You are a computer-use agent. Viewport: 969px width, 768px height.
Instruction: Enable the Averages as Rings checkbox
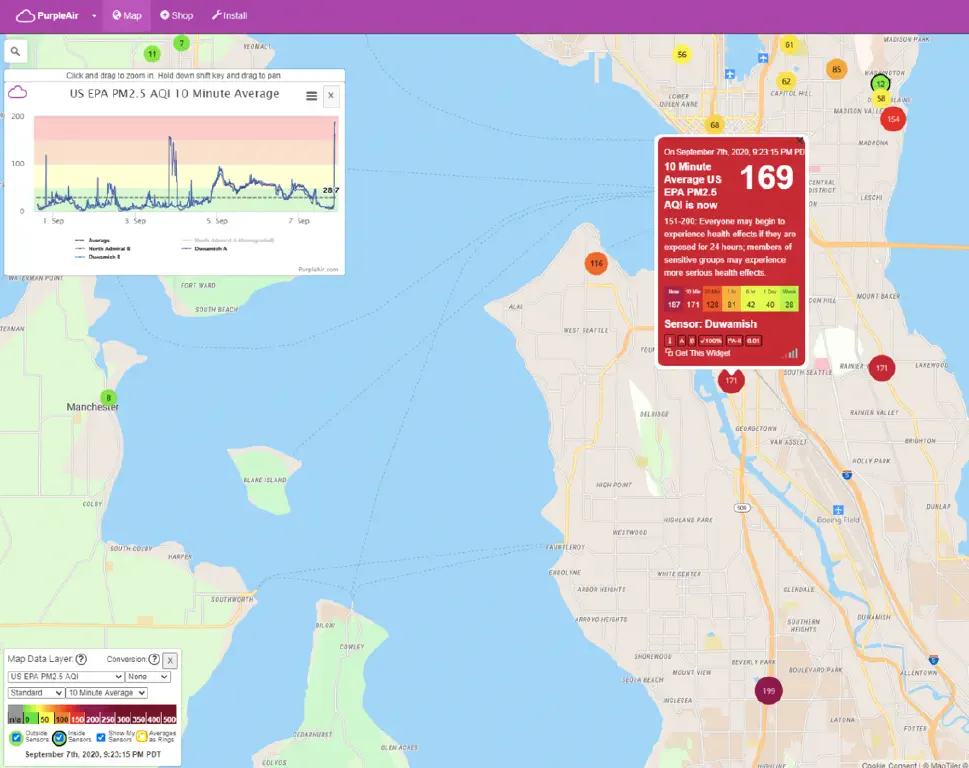pos(142,736)
